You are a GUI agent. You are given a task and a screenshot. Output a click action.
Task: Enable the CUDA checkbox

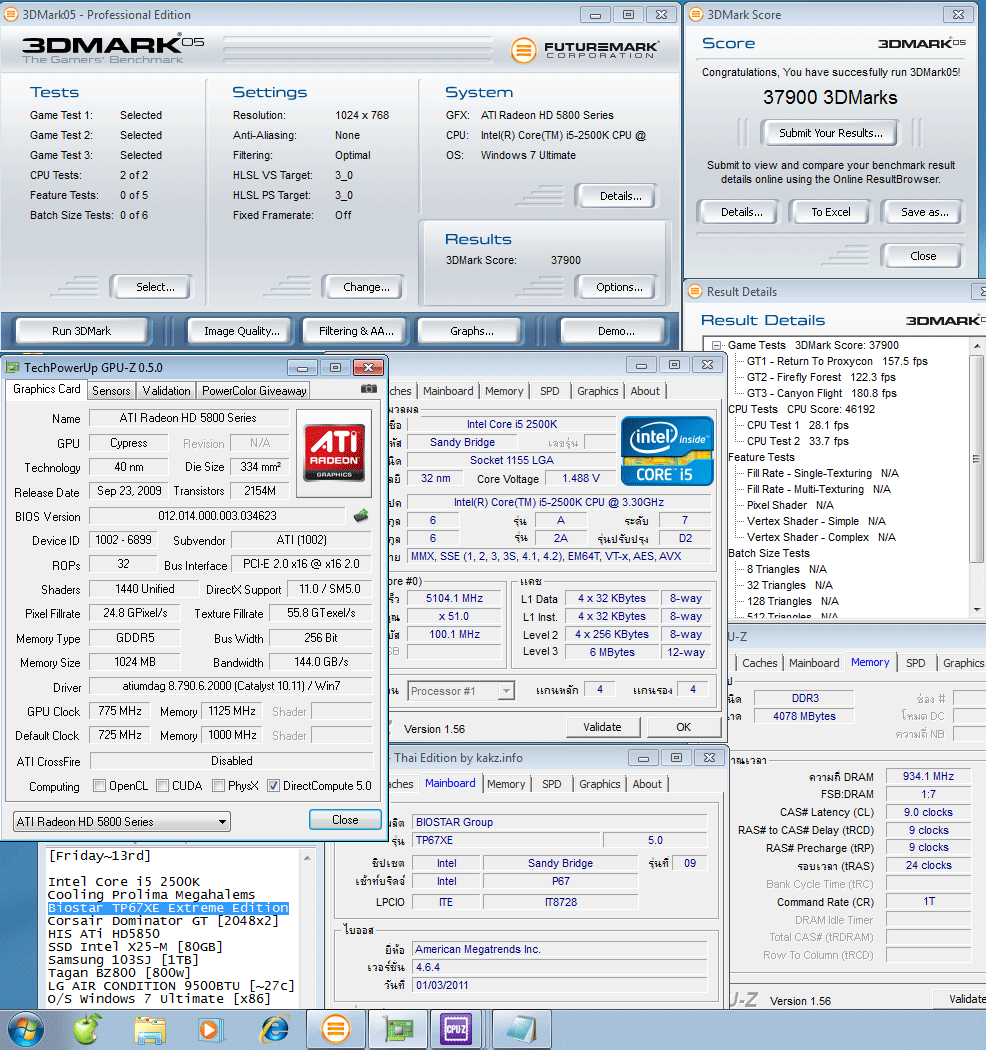tap(162, 785)
